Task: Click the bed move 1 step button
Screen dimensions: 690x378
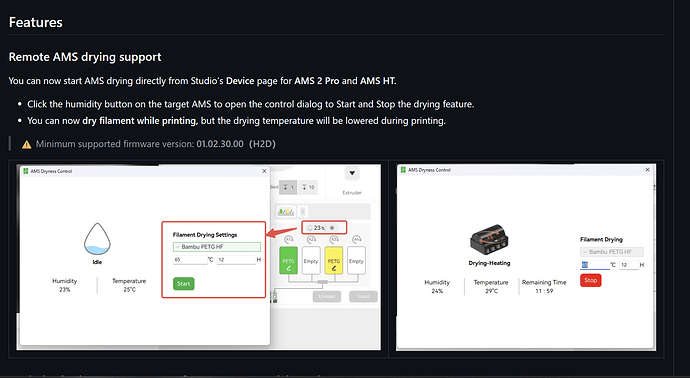Action: coord(288,187)
